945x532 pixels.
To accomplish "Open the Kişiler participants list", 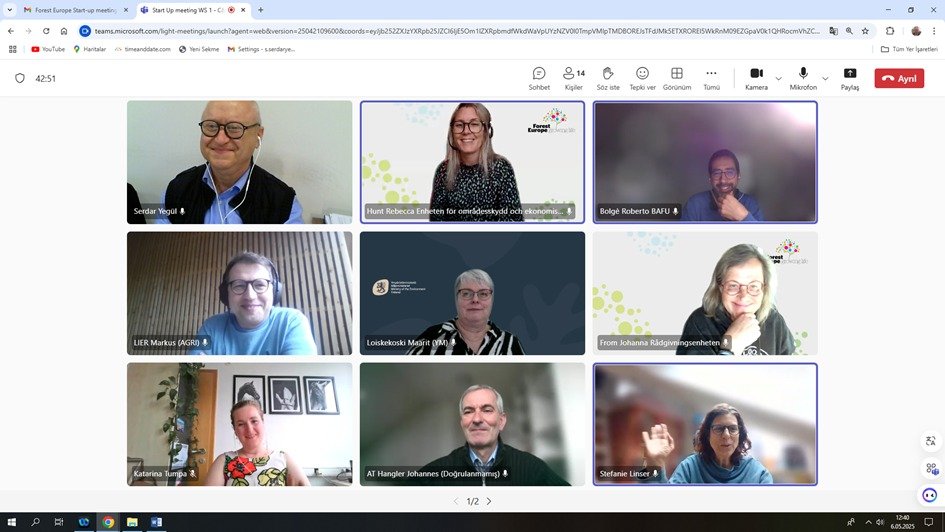I will point(574,79).
